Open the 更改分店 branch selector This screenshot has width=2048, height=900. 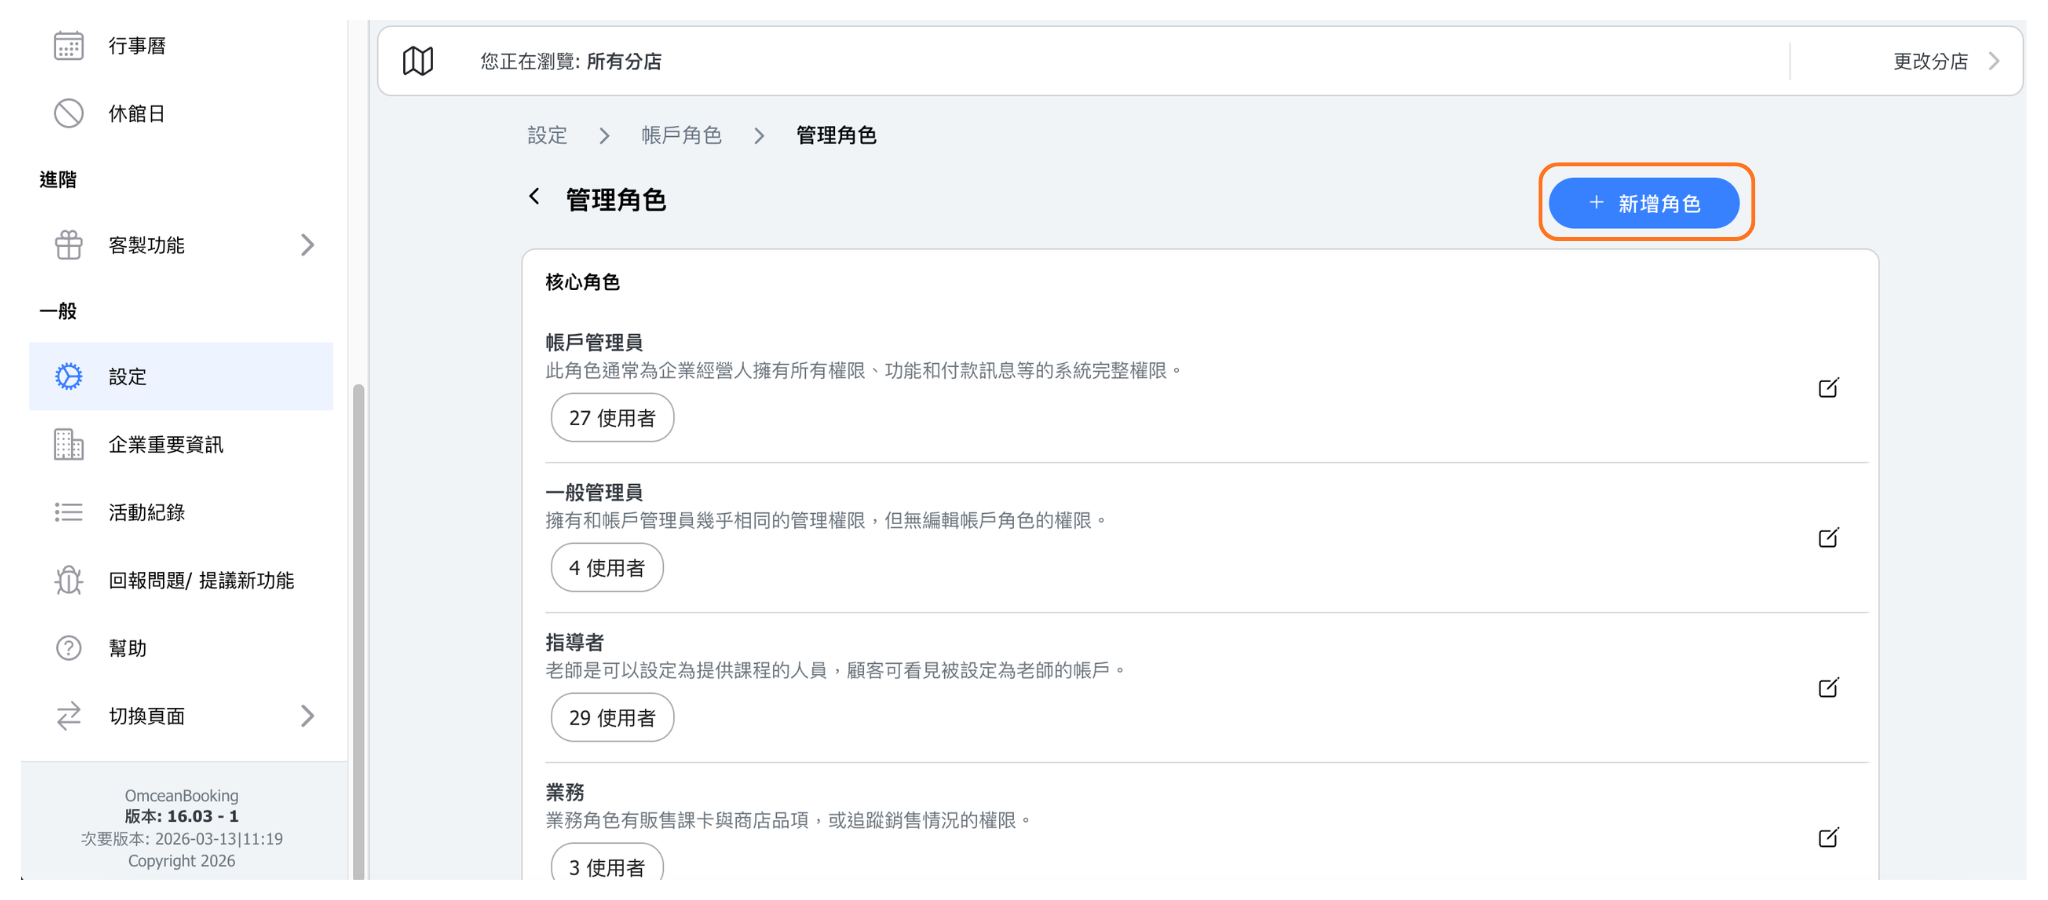[x=1945, y=61]
